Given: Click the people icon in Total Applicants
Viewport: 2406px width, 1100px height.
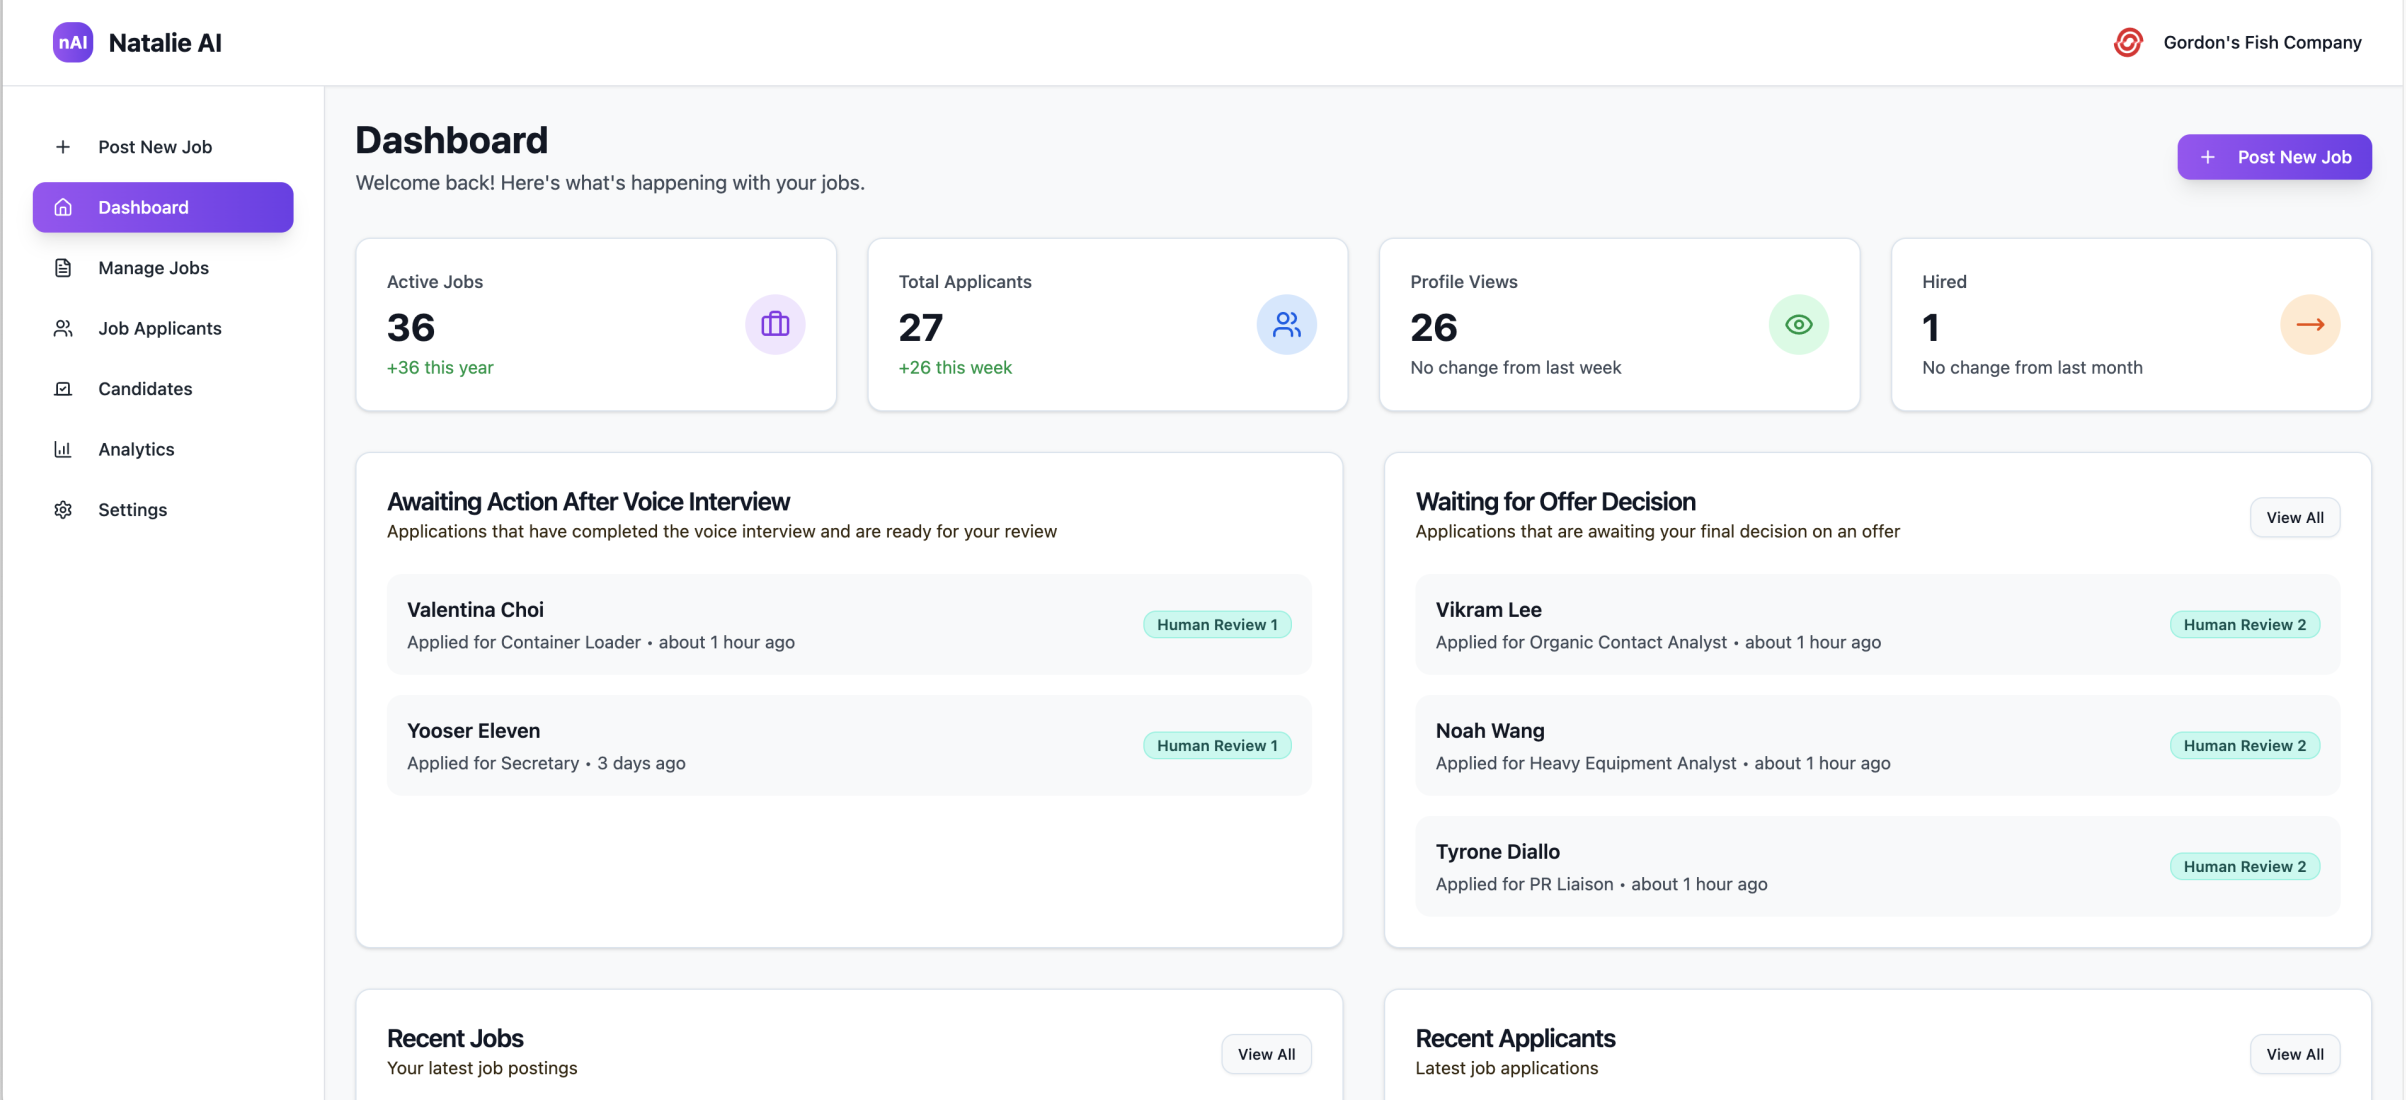Looking at the screenshot, I should tap(1286, 324).
